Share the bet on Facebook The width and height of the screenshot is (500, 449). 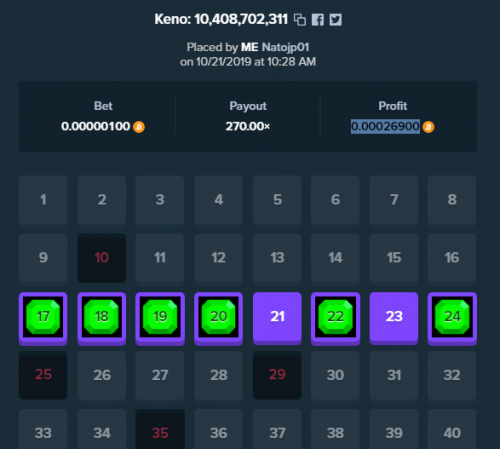click(318, 20)
